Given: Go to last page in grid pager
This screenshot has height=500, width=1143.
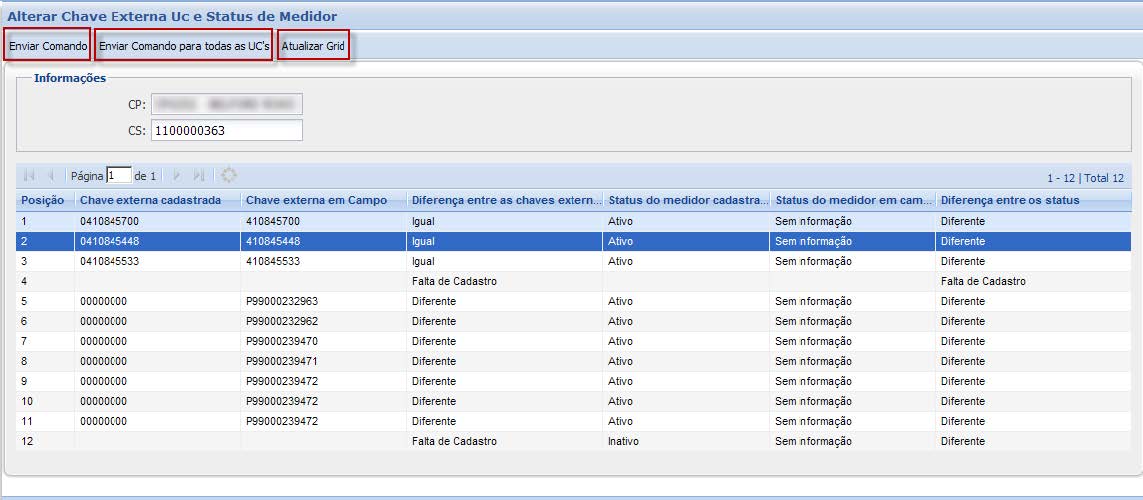Looking at the screenshot, I should click(199, 175).
